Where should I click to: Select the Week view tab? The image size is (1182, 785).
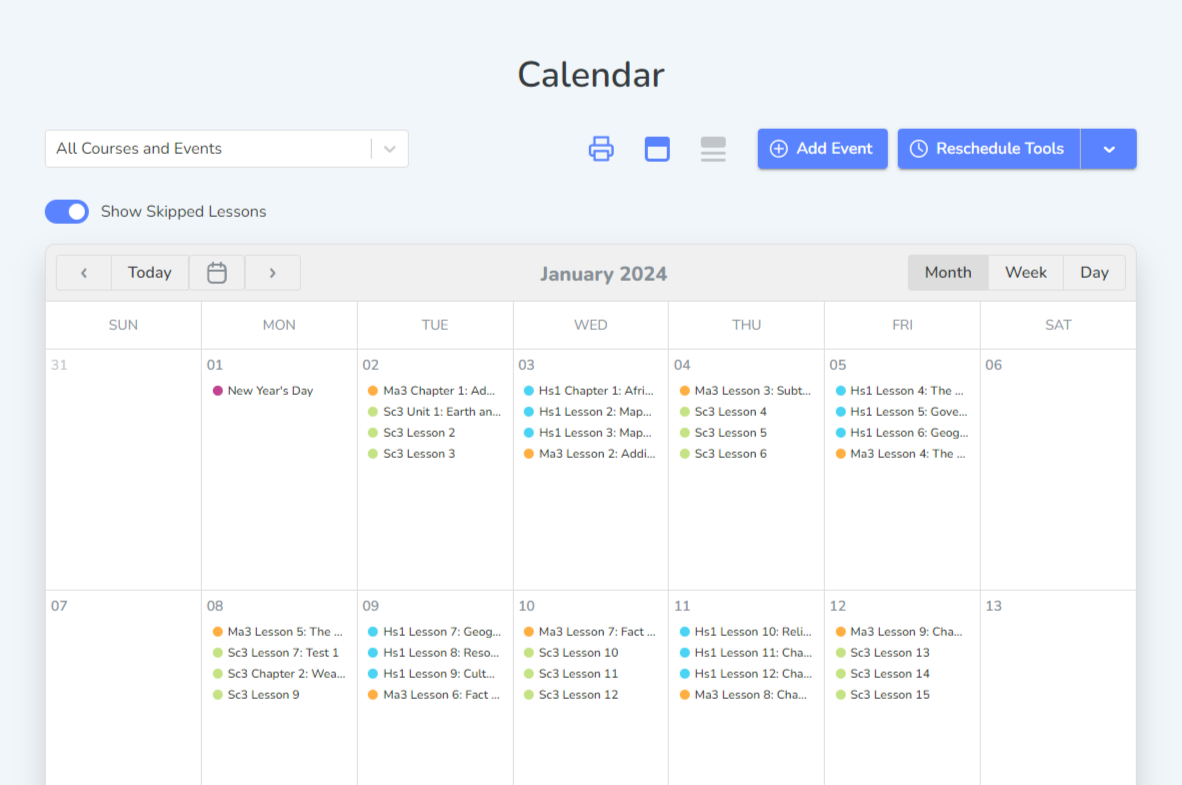[1025, 273]
